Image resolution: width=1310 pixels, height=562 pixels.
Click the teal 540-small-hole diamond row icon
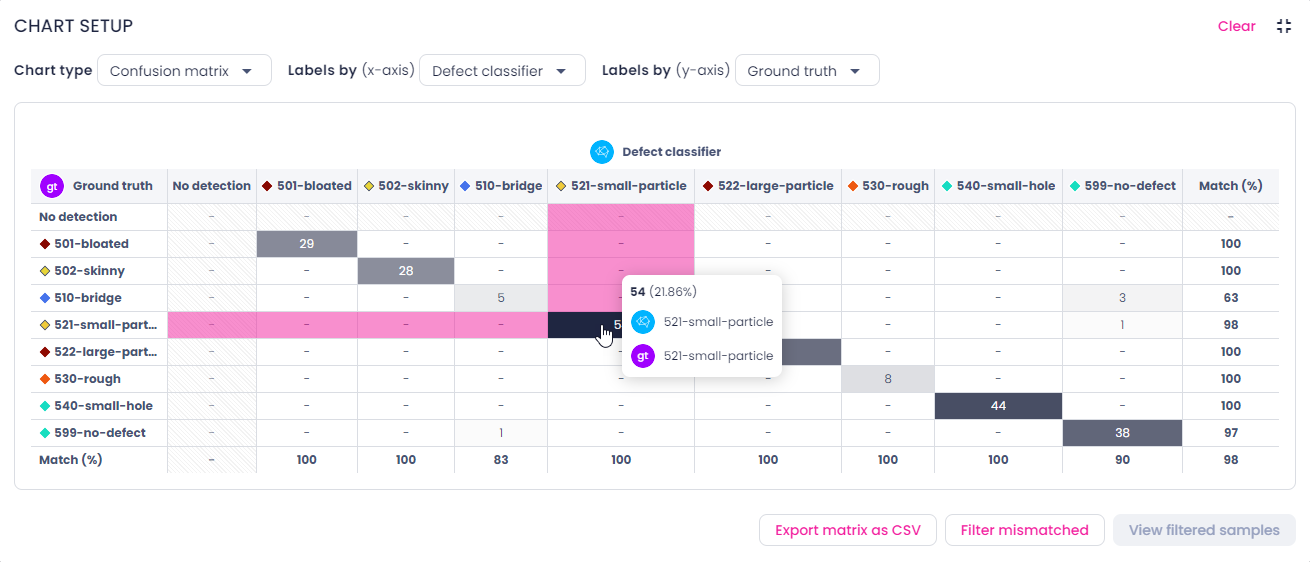[45, 406]
